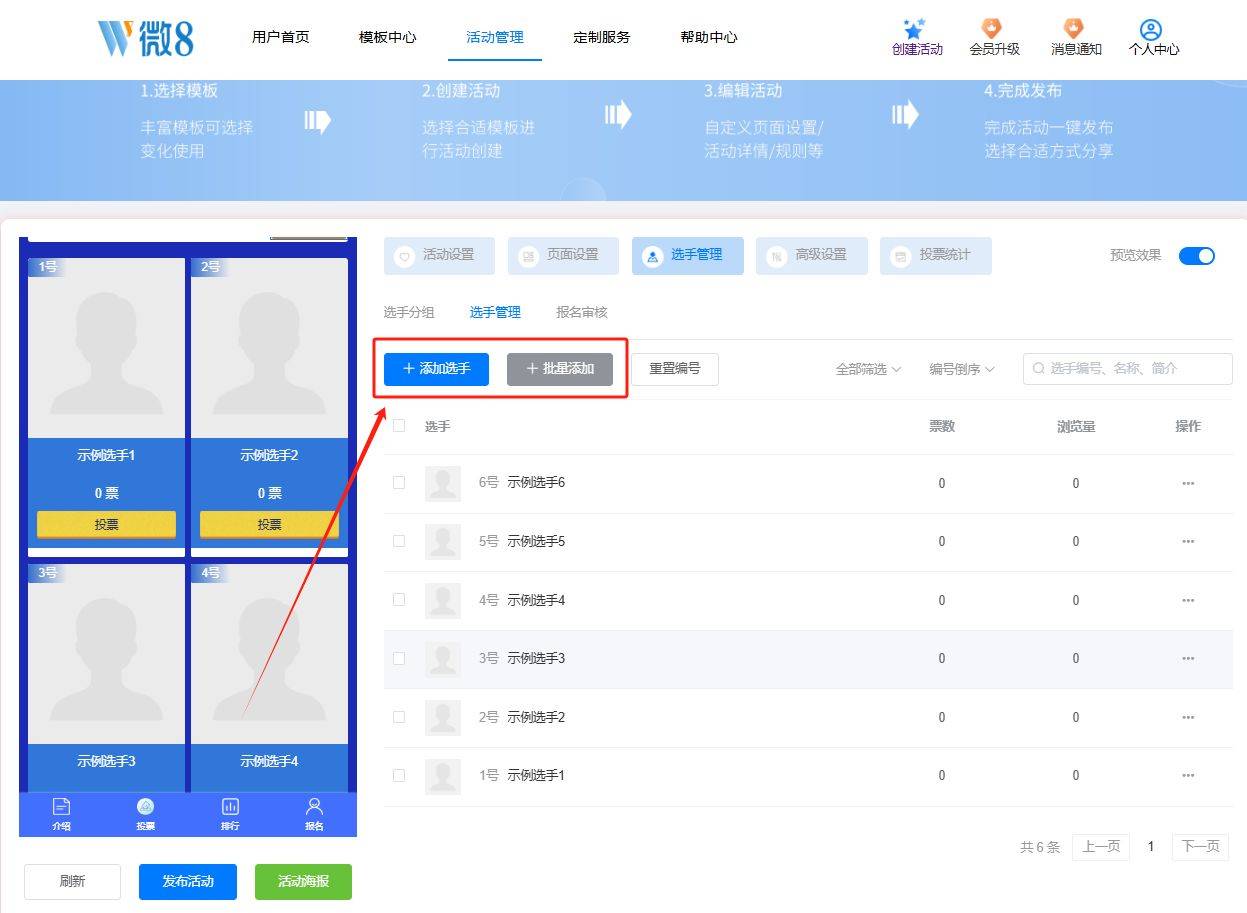Vote for 示例选手2 in preview
This screenshot has height=913, width=1247.
coord(269,524)
